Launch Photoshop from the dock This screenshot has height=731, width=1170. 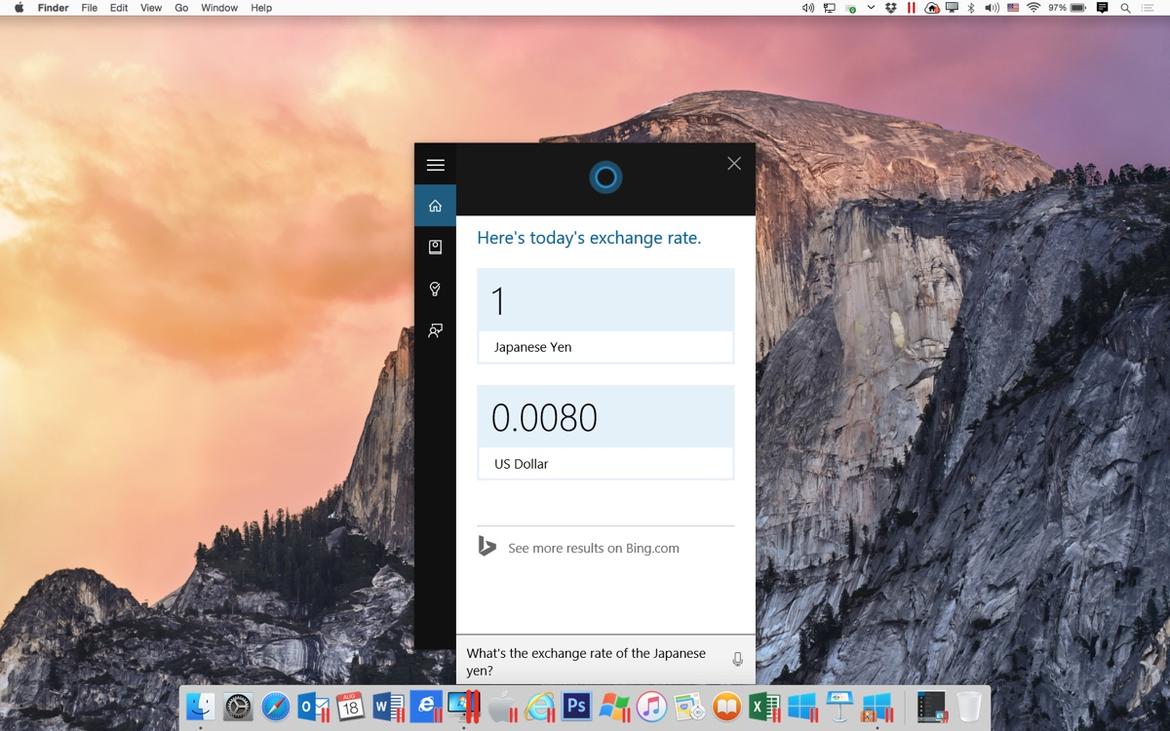click(x=576, y=706)
